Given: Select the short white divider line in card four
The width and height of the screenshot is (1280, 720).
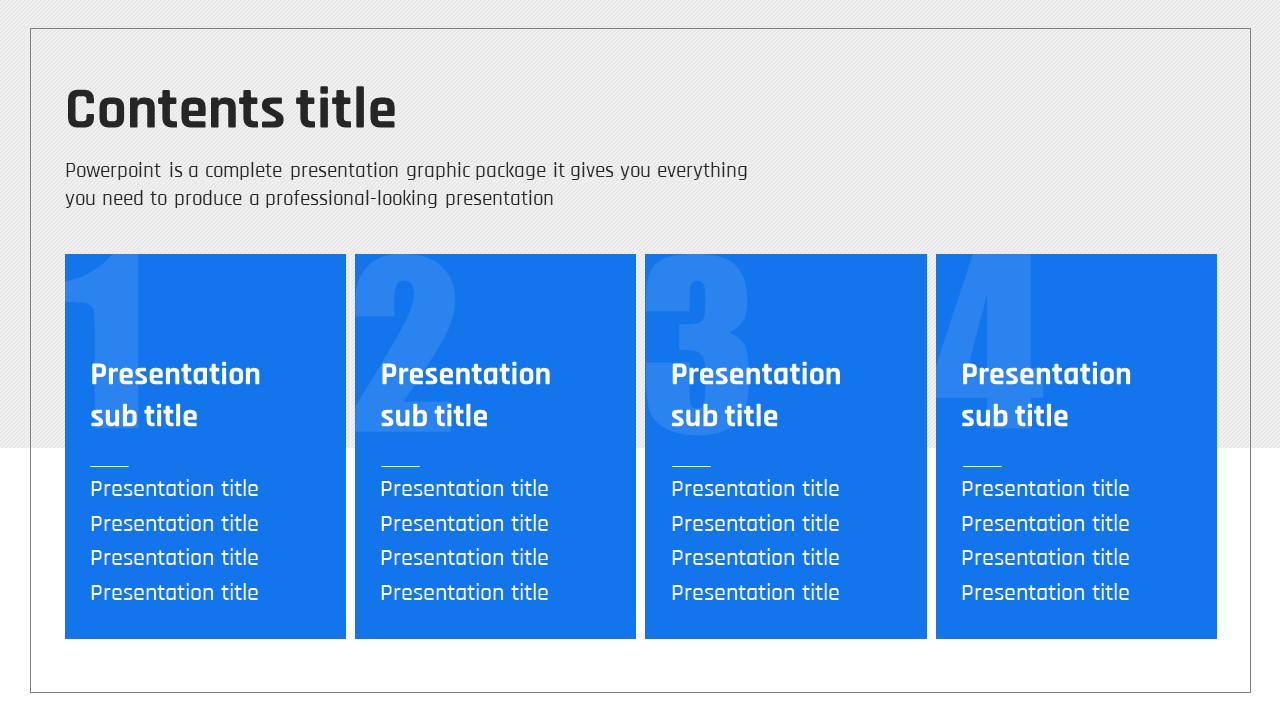Looking at the screenshot, I should [x=981, y=466].
